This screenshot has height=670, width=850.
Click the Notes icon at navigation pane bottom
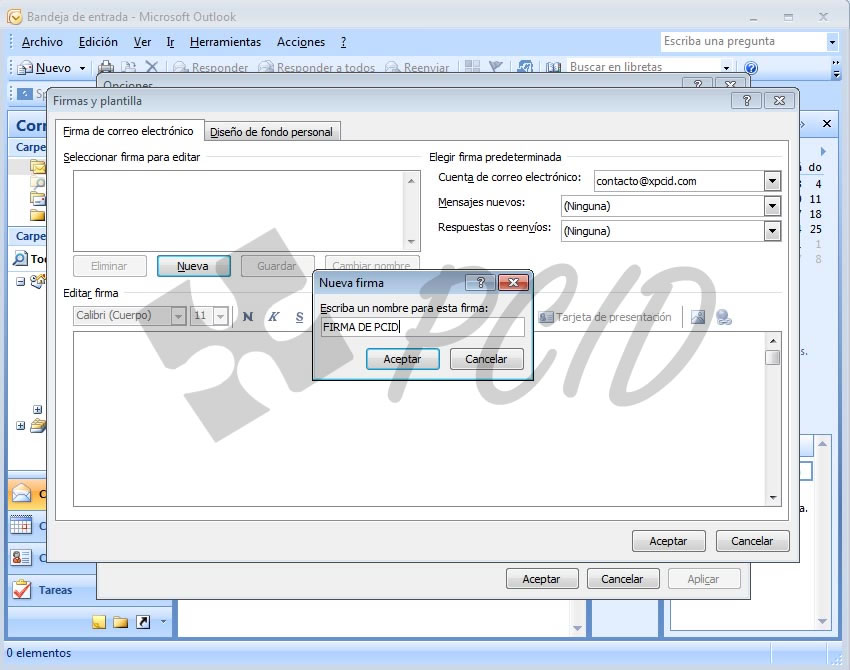[99, 622]
